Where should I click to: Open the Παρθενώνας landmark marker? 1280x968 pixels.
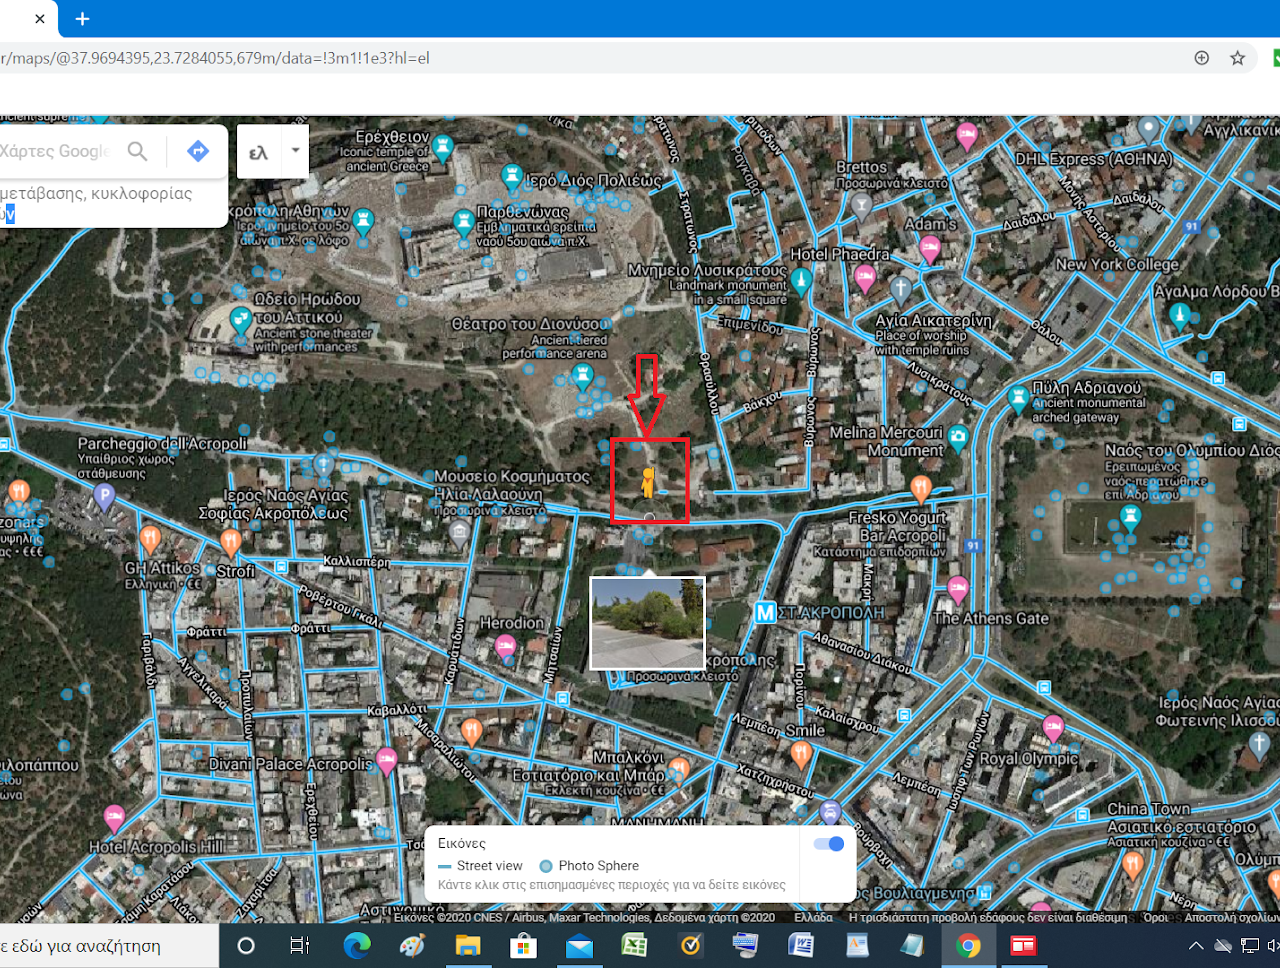tap(462, 222)
